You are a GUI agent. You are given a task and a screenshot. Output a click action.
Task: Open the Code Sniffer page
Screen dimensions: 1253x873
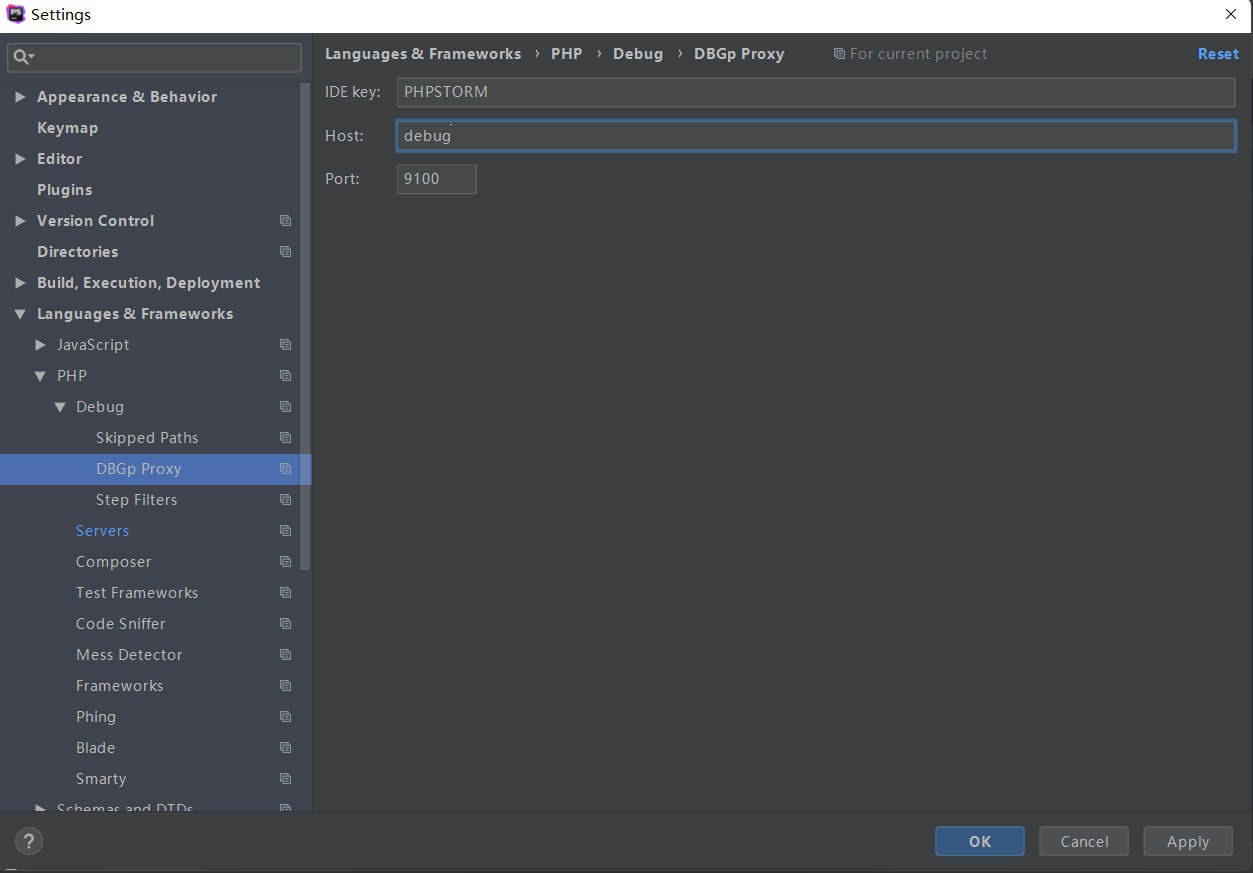tap(120, 624)
